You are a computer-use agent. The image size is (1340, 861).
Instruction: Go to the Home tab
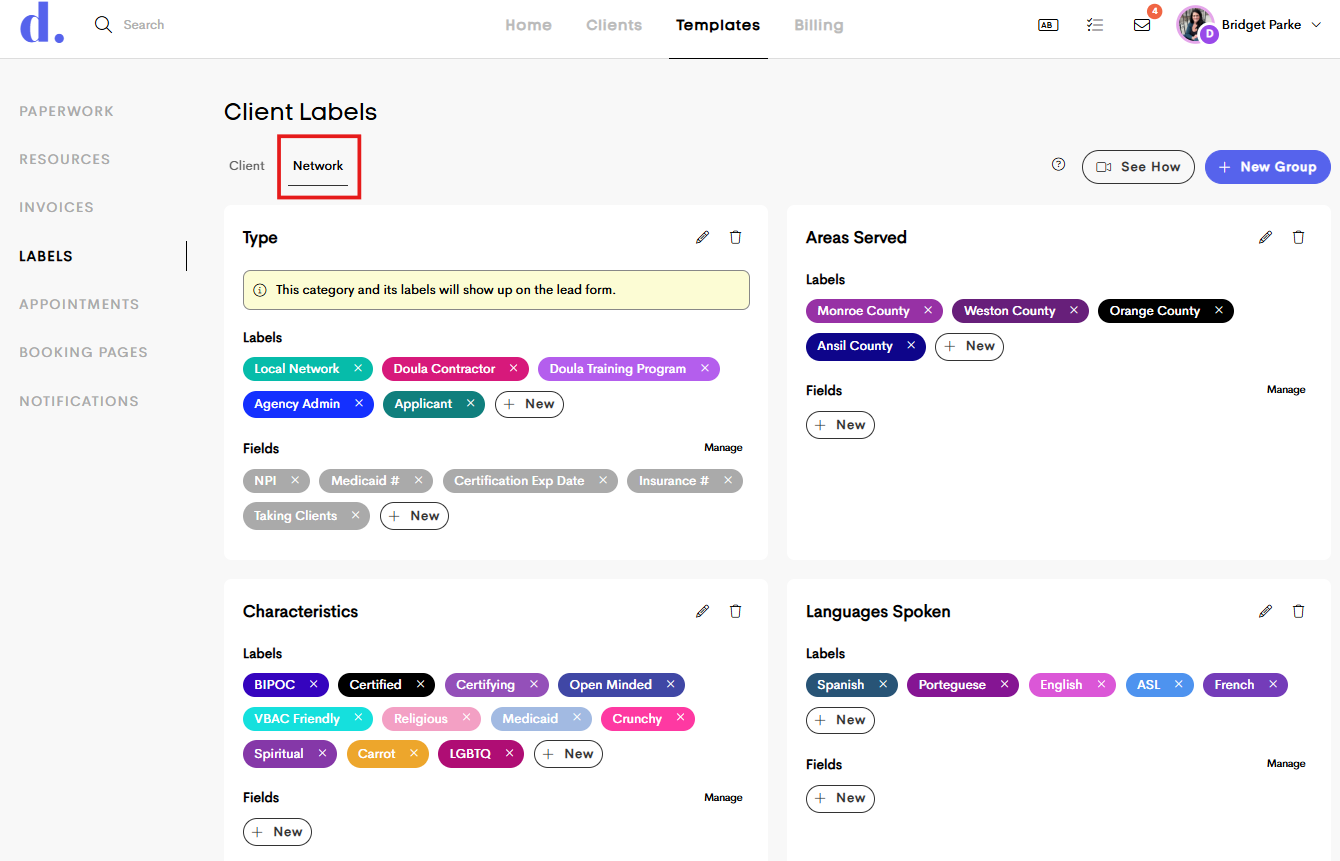point(528,25)
